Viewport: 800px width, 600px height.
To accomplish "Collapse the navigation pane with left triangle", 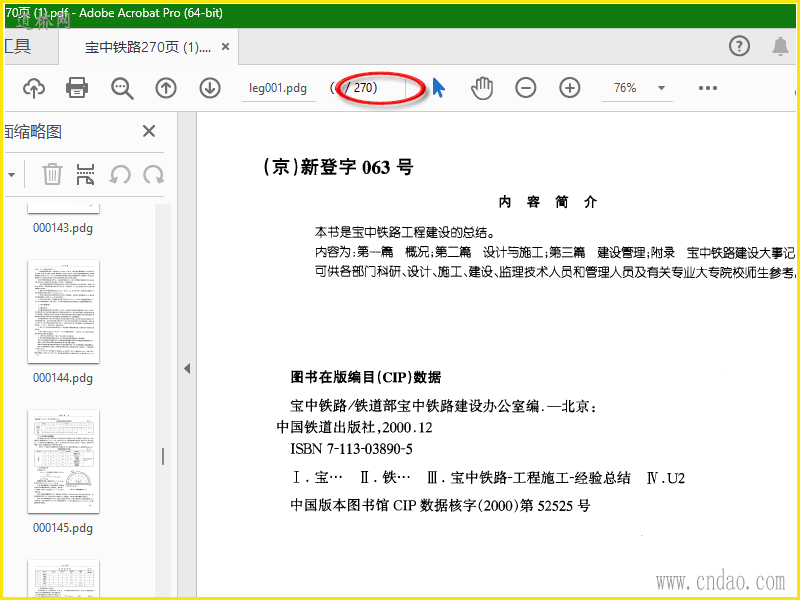I will [x=187, y=368].
